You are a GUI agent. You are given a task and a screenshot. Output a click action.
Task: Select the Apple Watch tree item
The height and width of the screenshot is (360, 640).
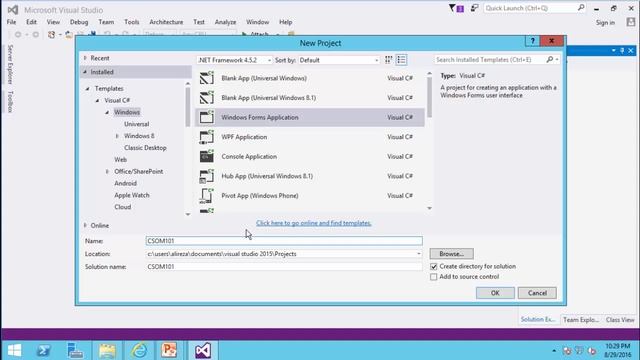[x=132, y=195]
